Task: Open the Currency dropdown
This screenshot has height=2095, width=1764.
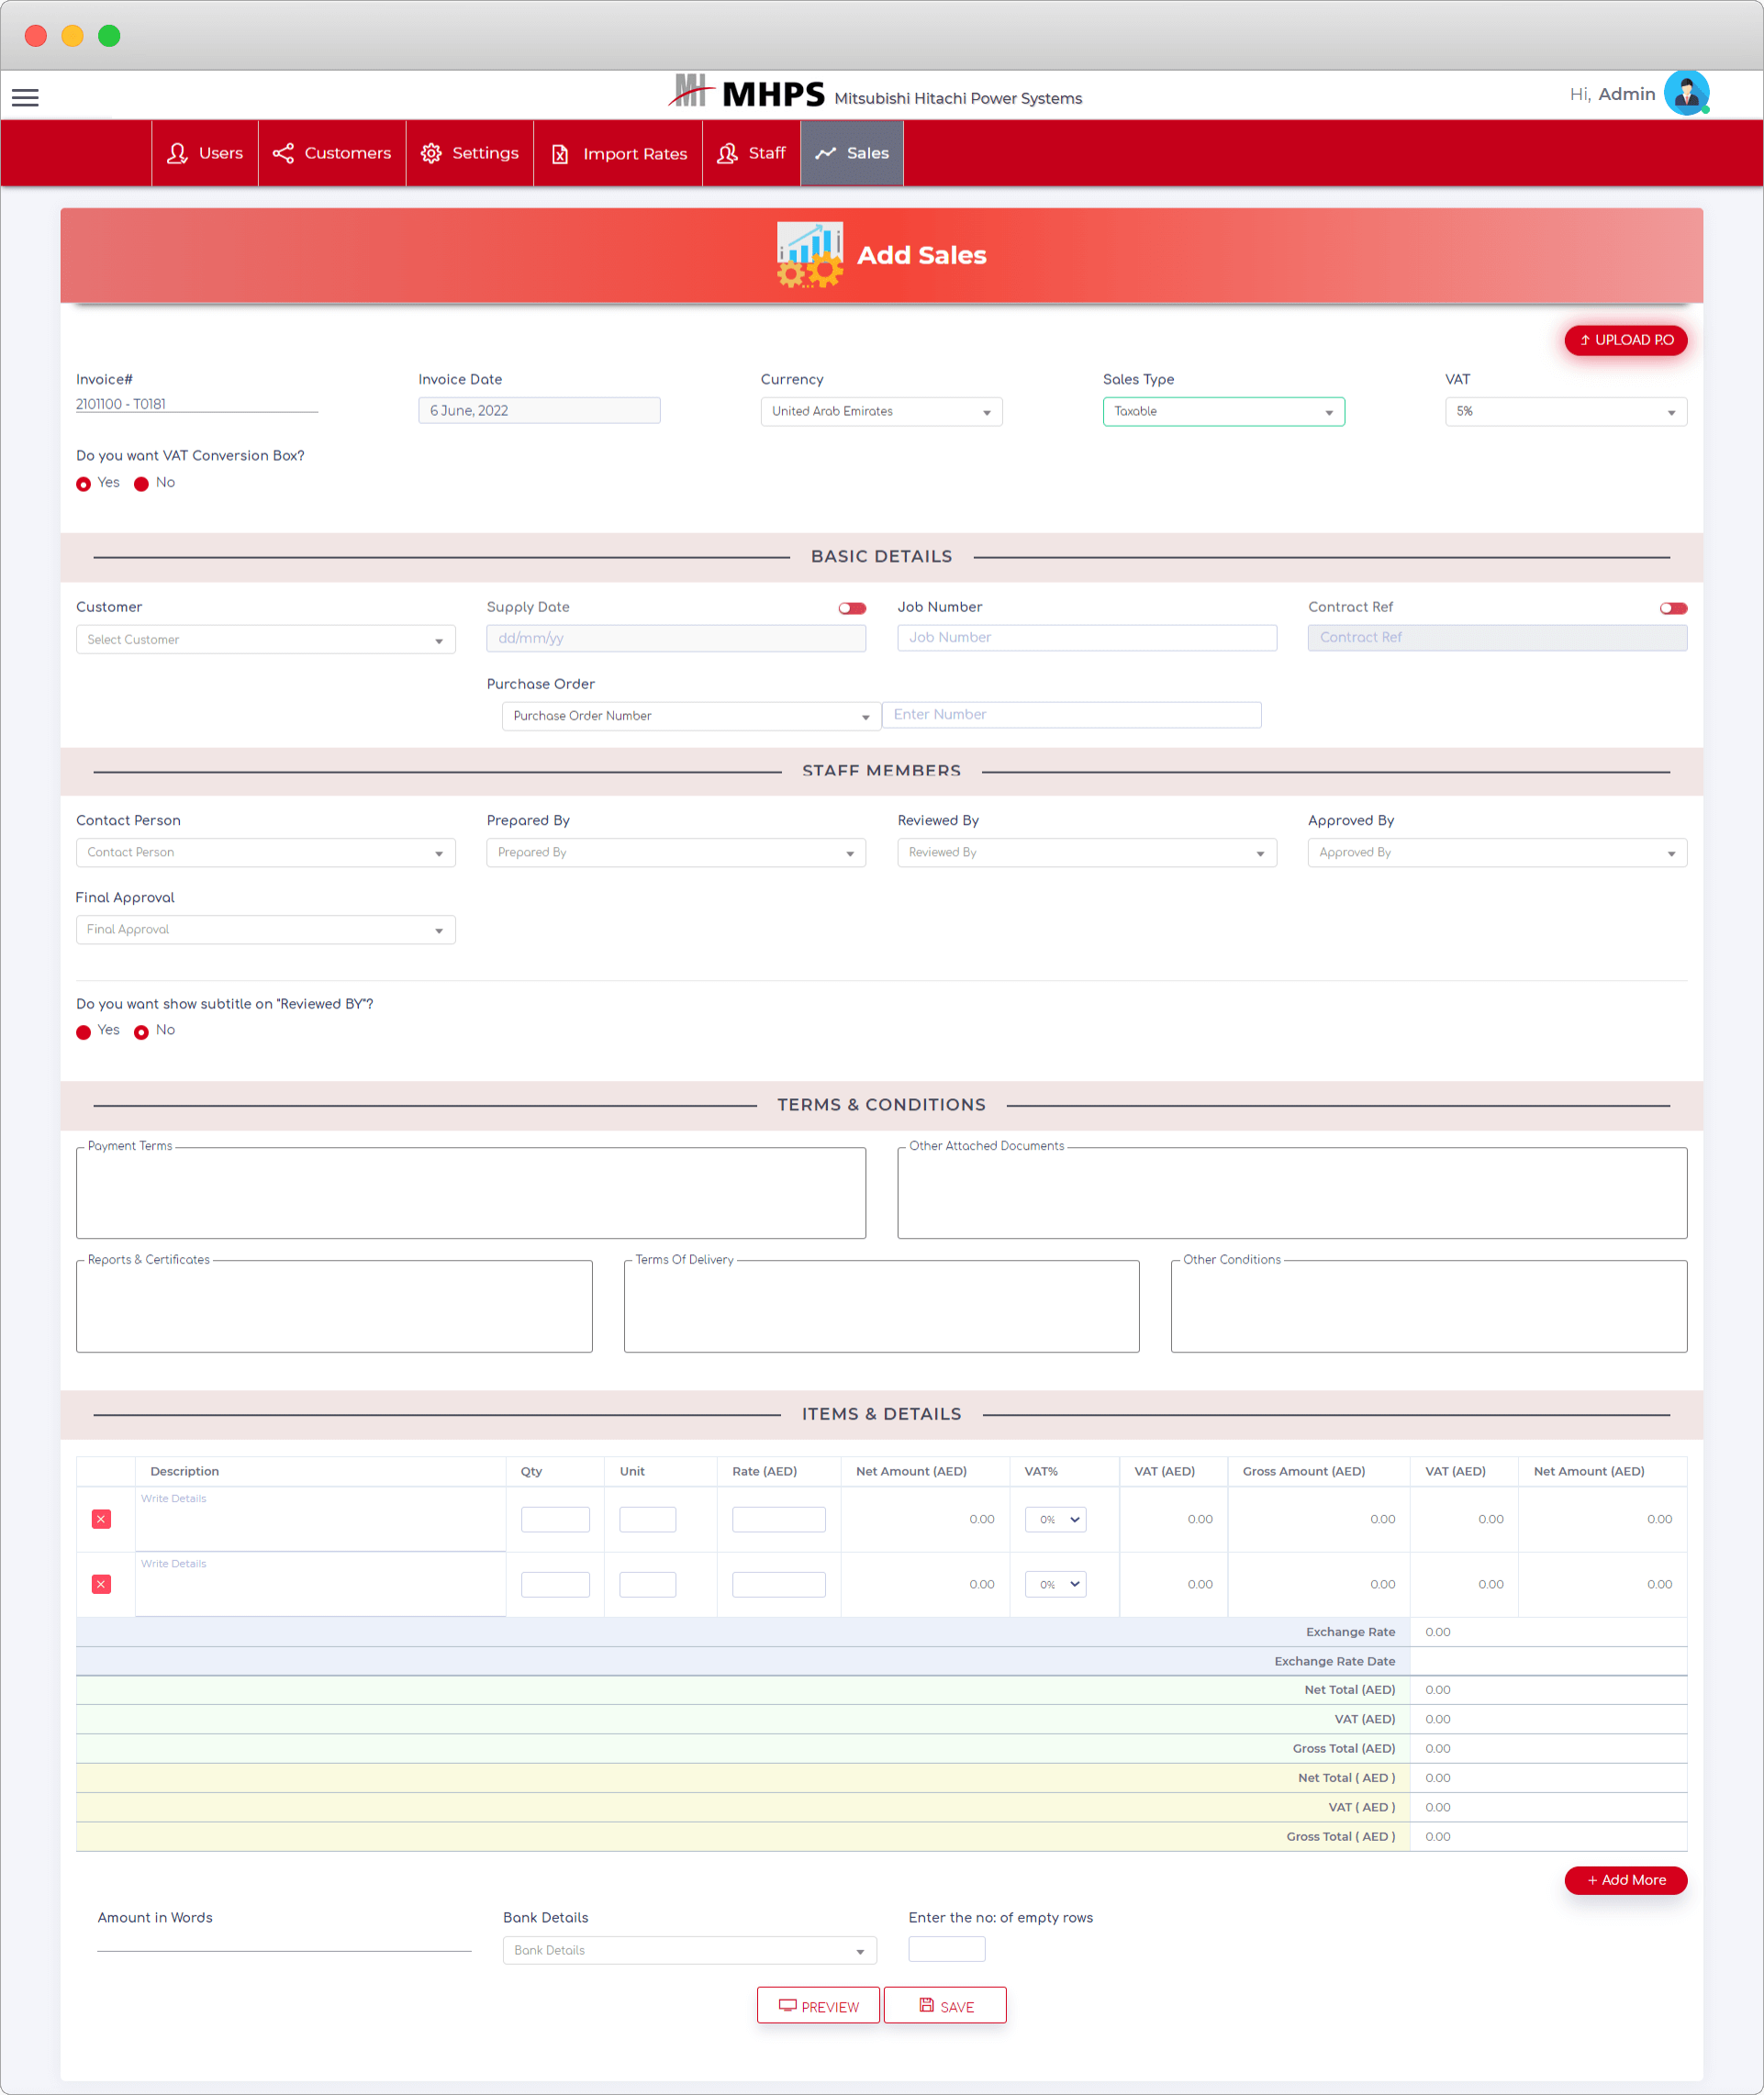Action: pos(881,412)
